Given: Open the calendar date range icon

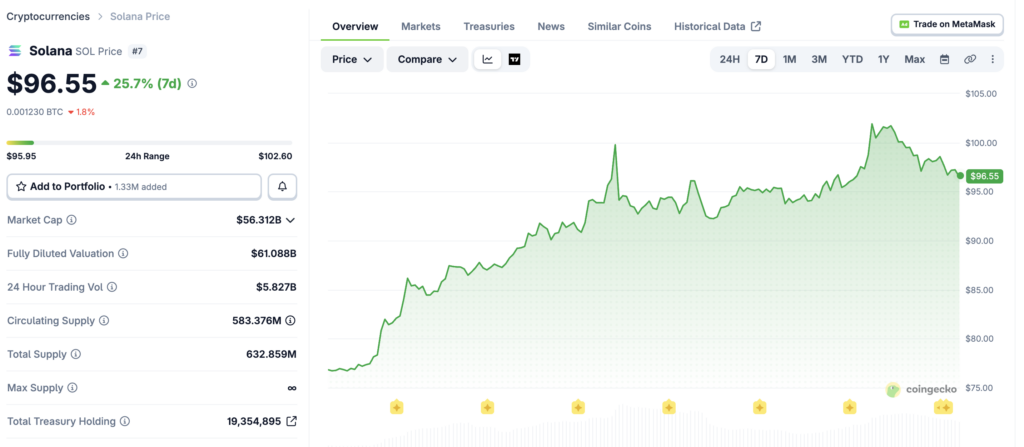Looking at the screenshot, I should (x=944, y=59).
